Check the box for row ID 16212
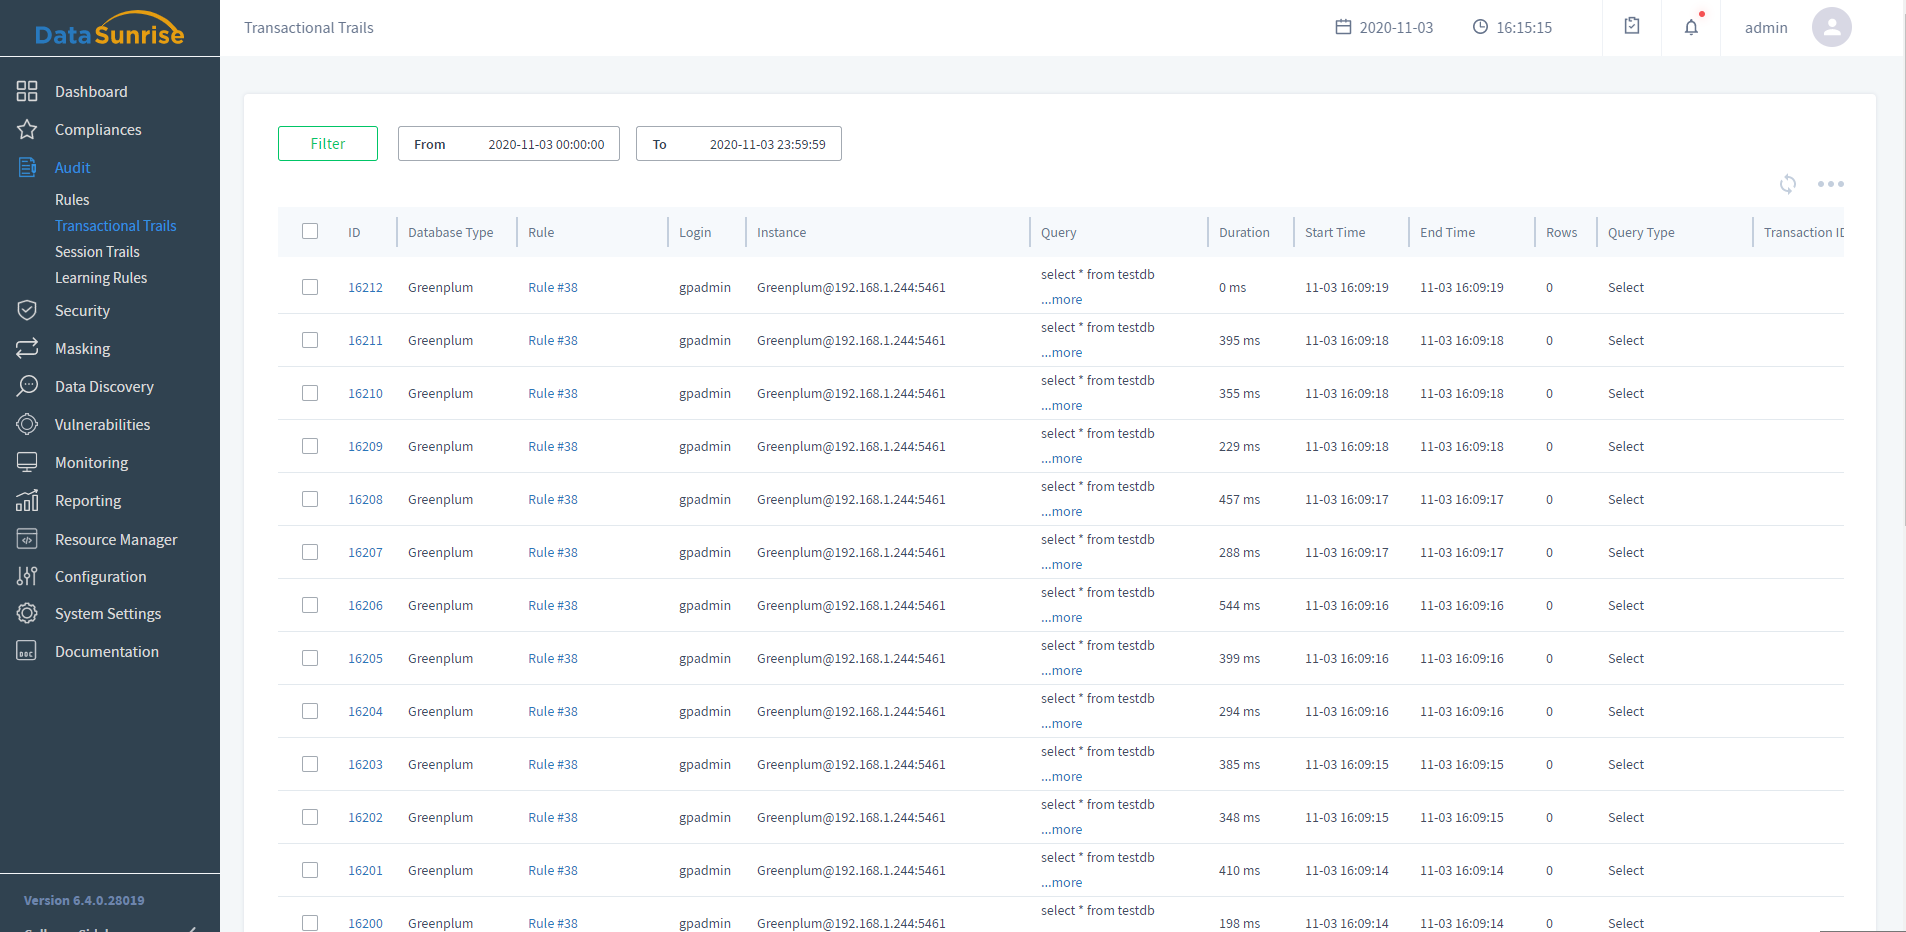The height and width of the screenshot is (932, 1906). click(x=310, y=287)
